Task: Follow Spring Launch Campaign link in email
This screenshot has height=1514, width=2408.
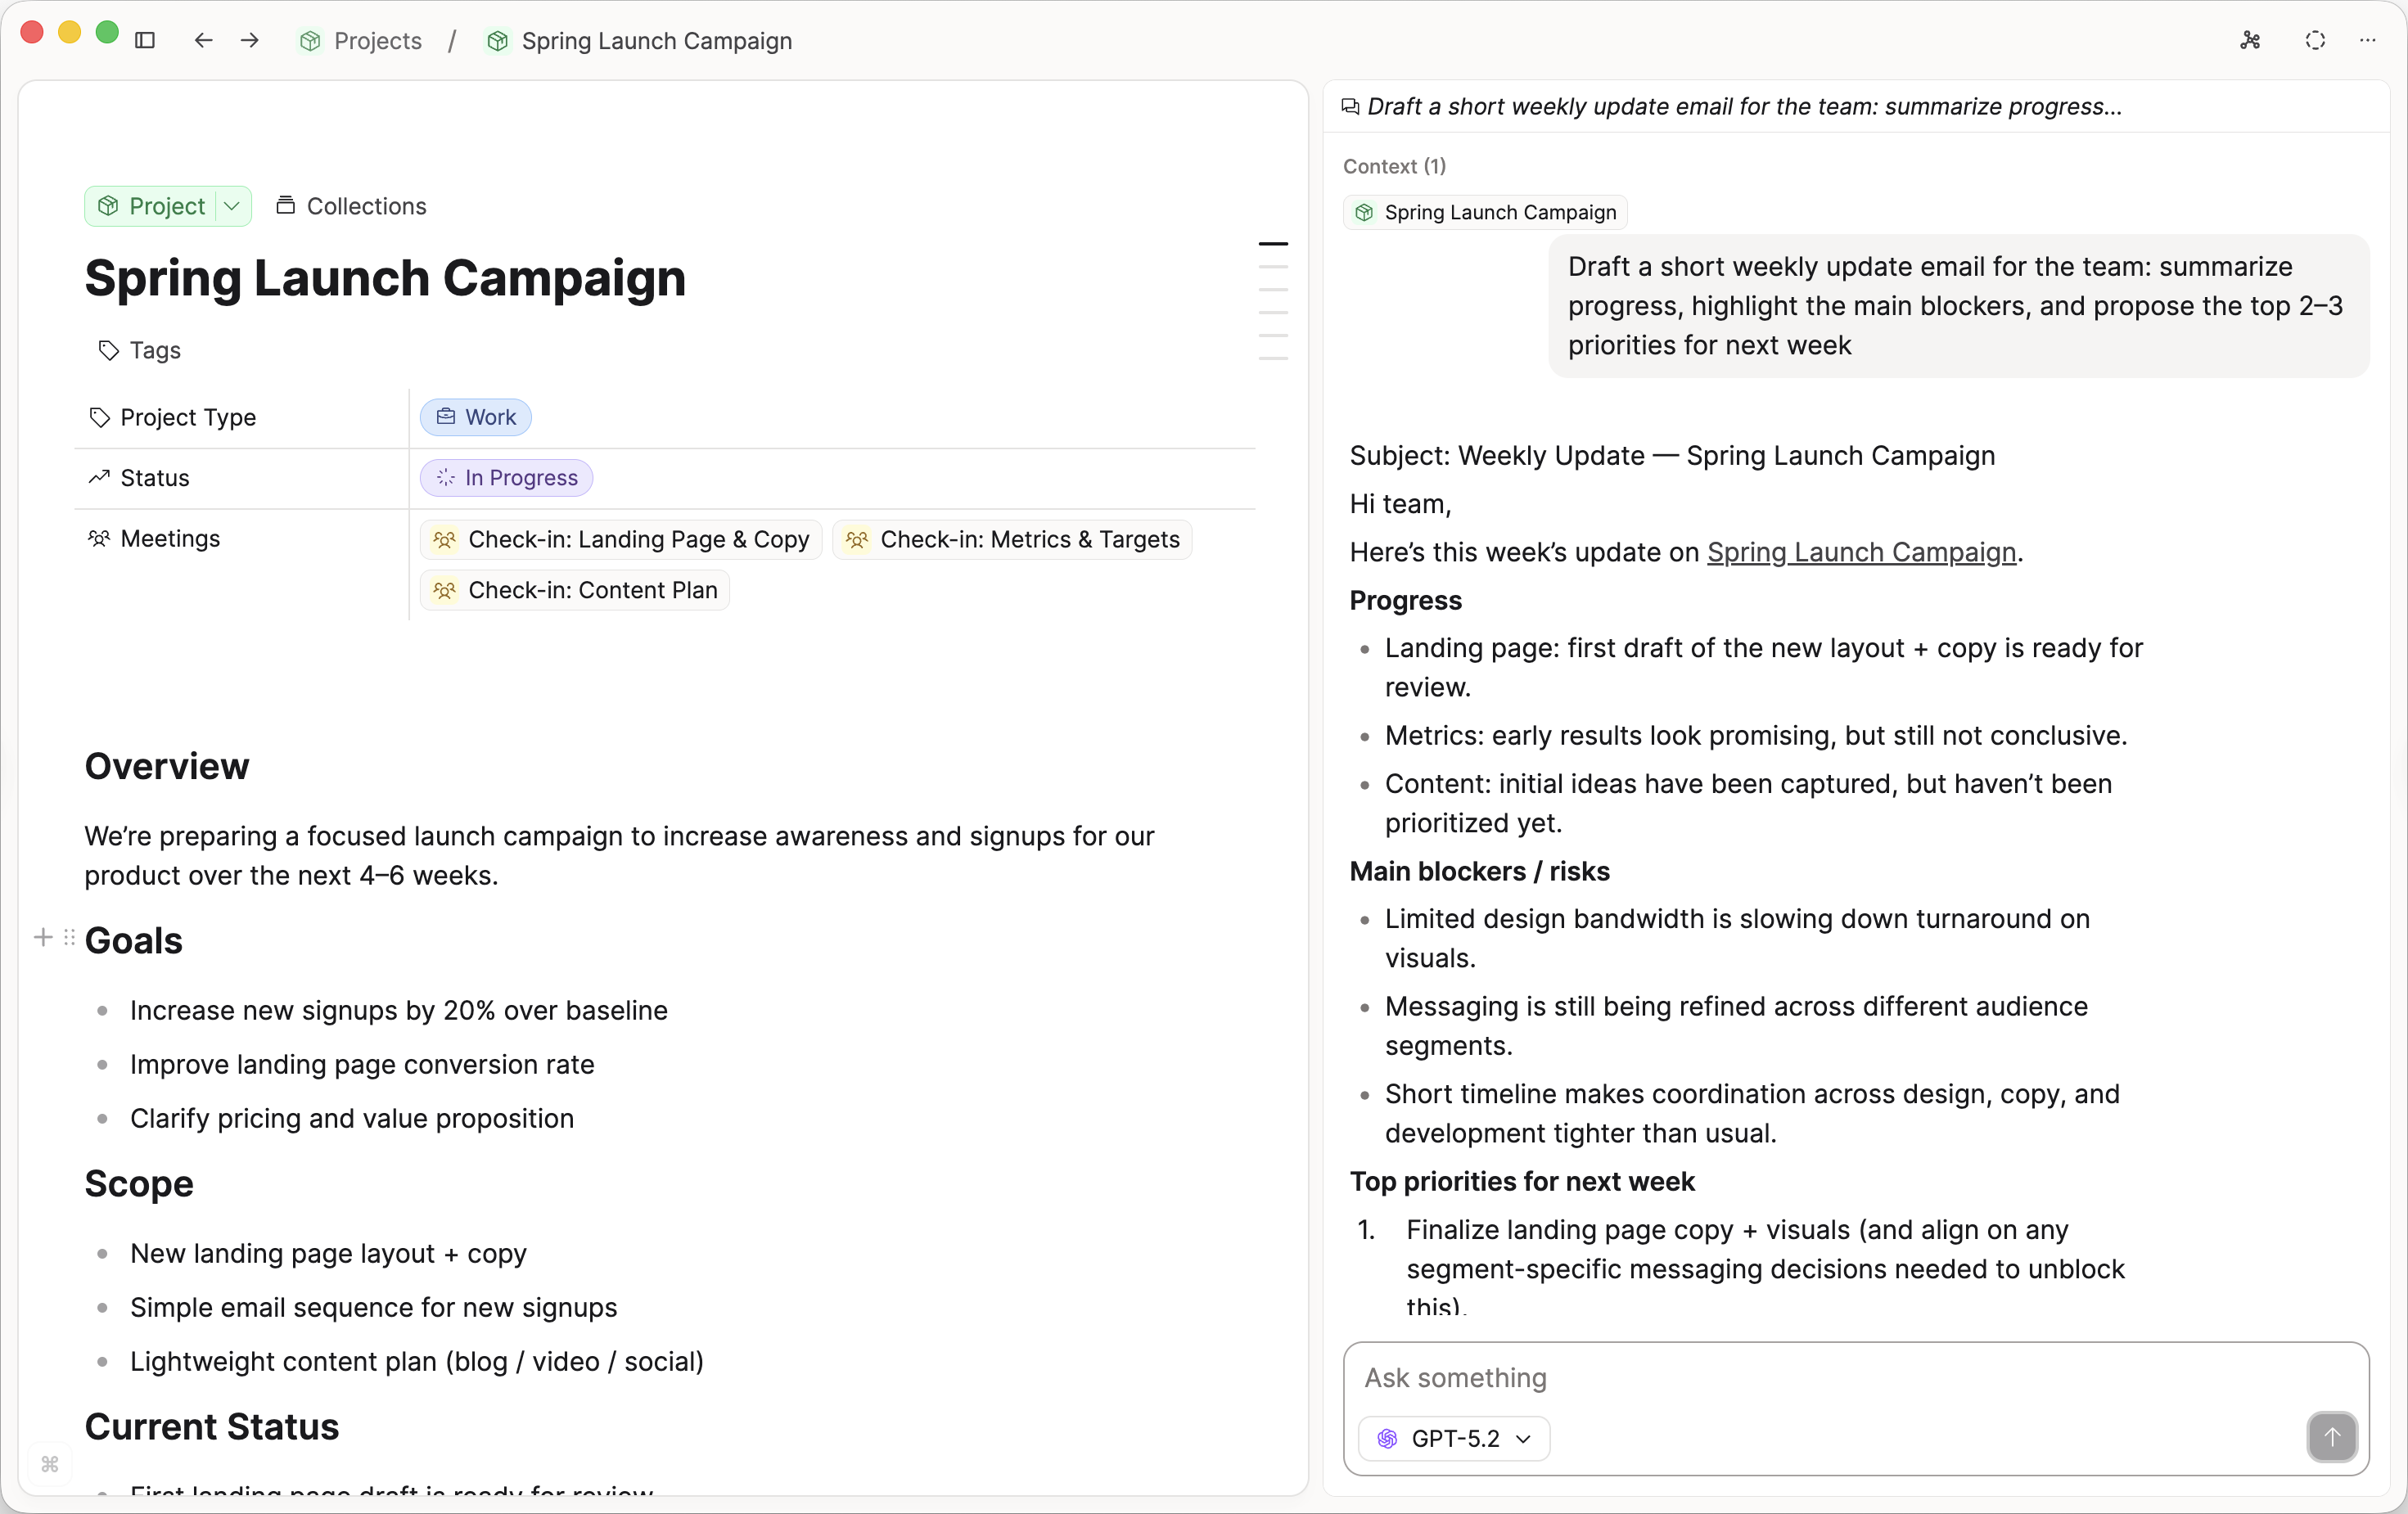Action: [x=1860, y=552]
